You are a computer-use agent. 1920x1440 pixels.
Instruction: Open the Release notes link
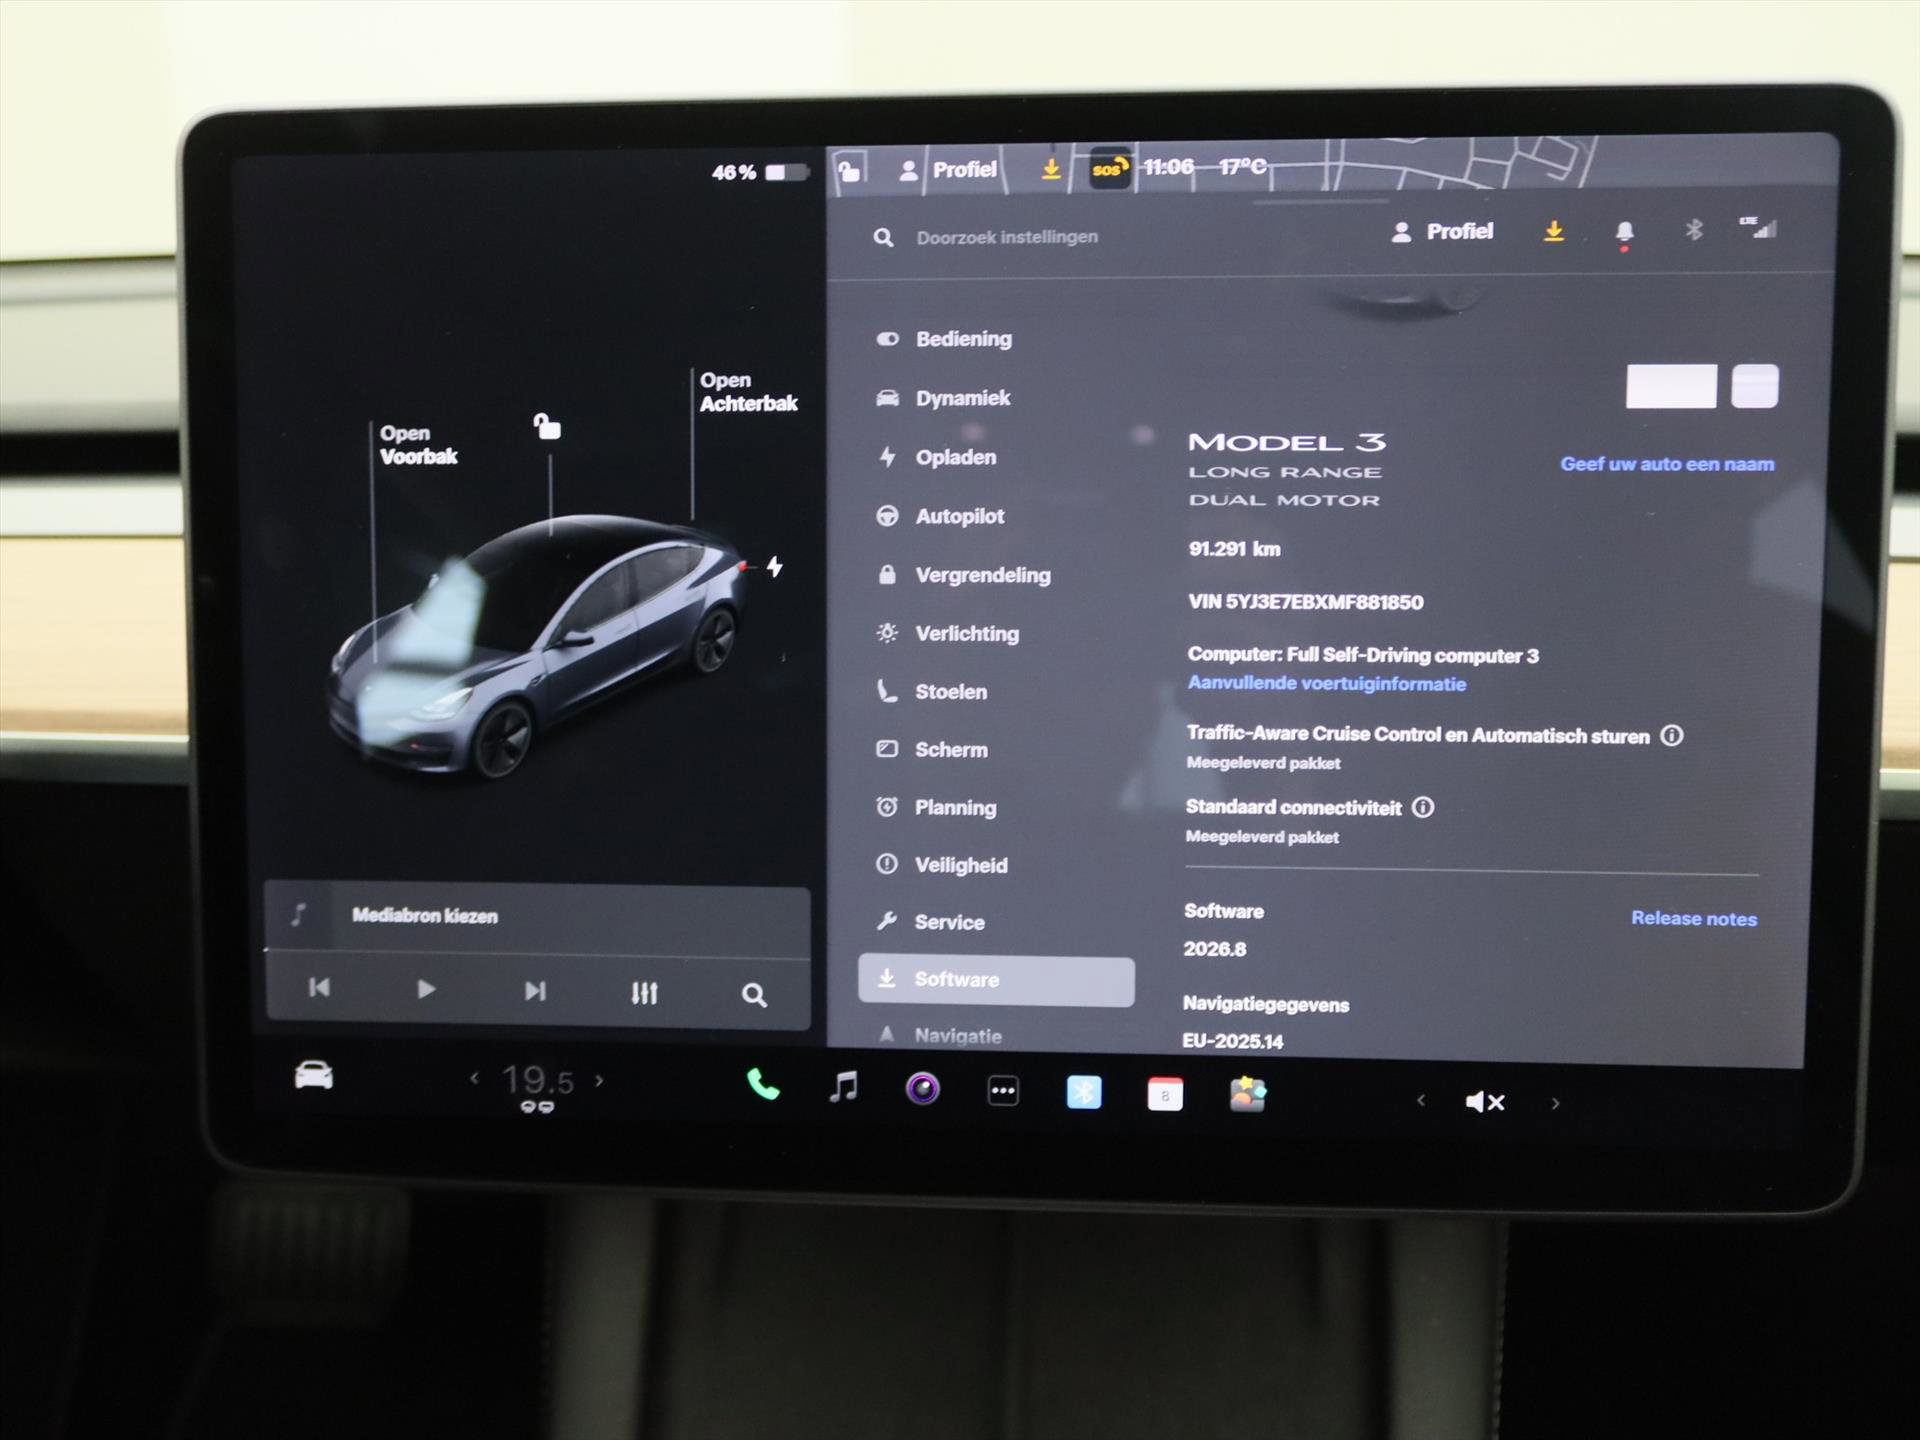click(x=1694, y=919)
